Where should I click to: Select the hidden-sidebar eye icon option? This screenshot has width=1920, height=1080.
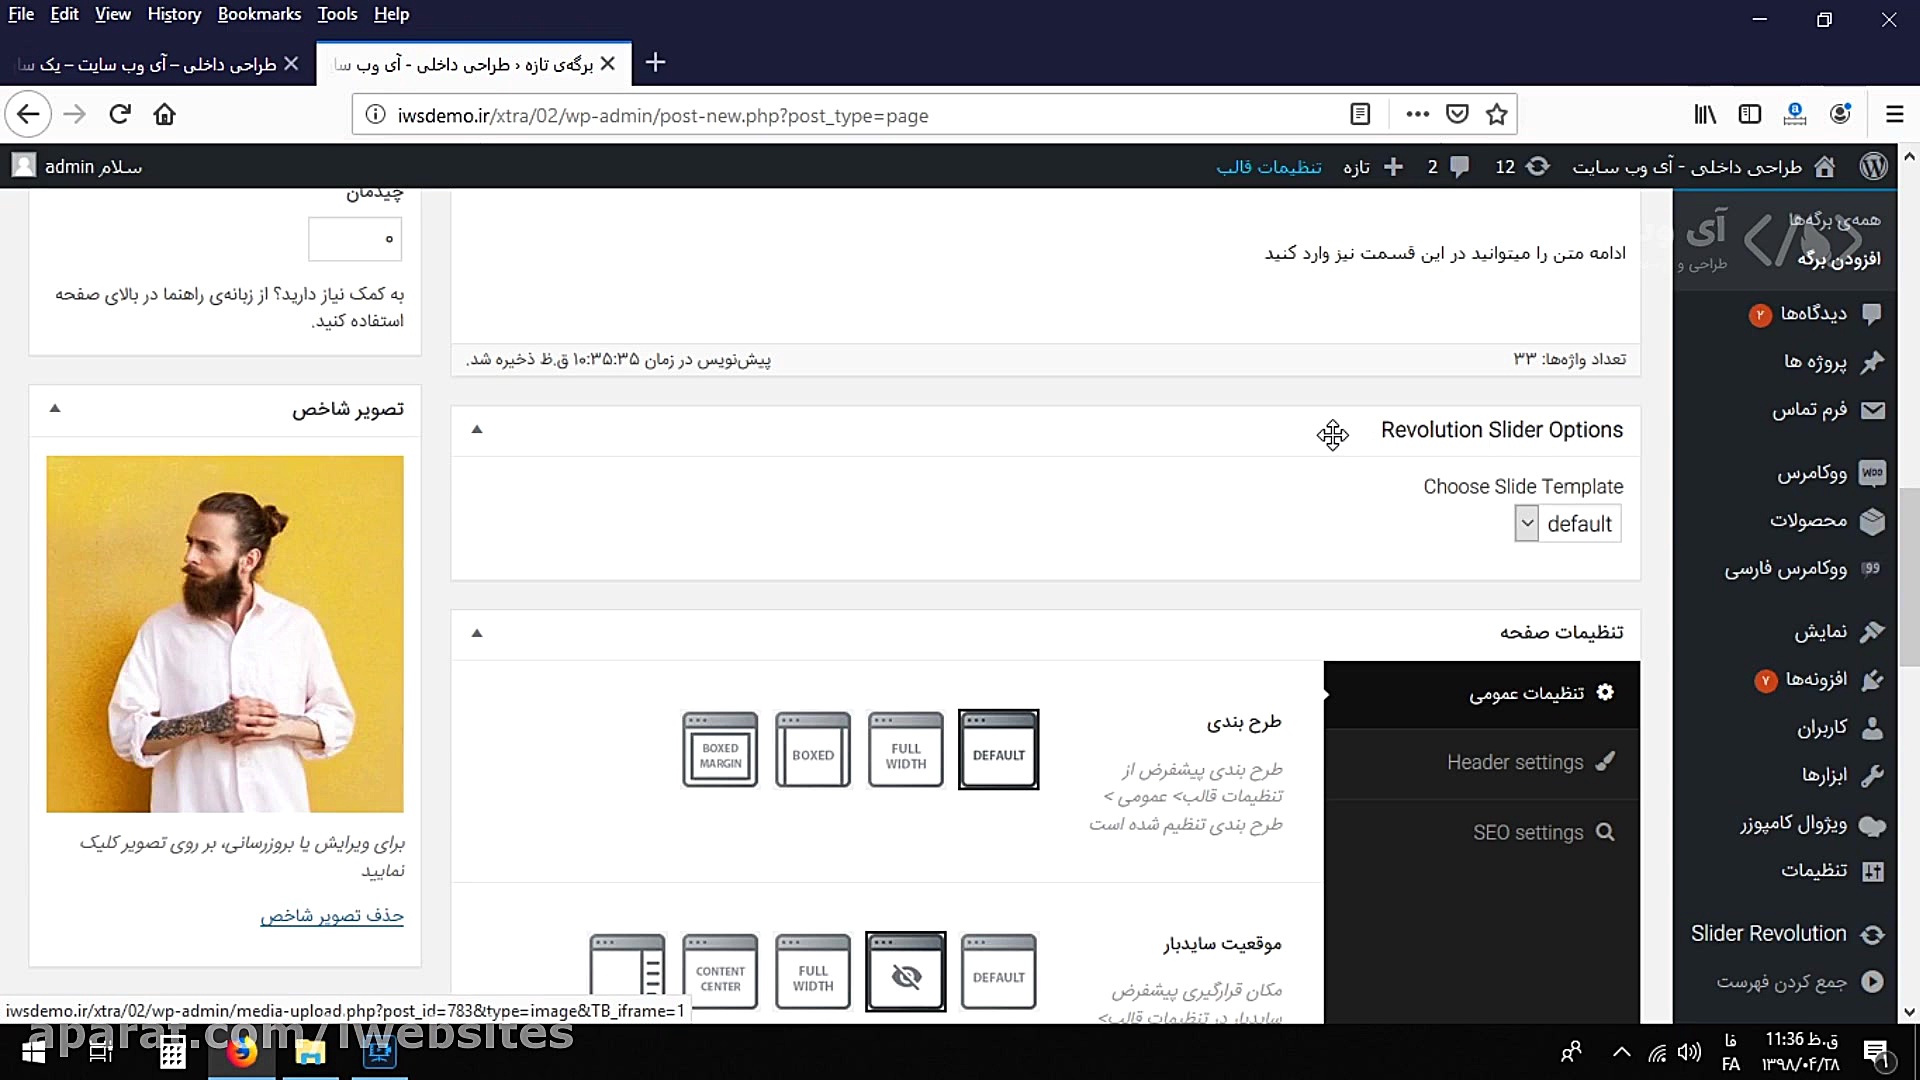coord(905,971)
